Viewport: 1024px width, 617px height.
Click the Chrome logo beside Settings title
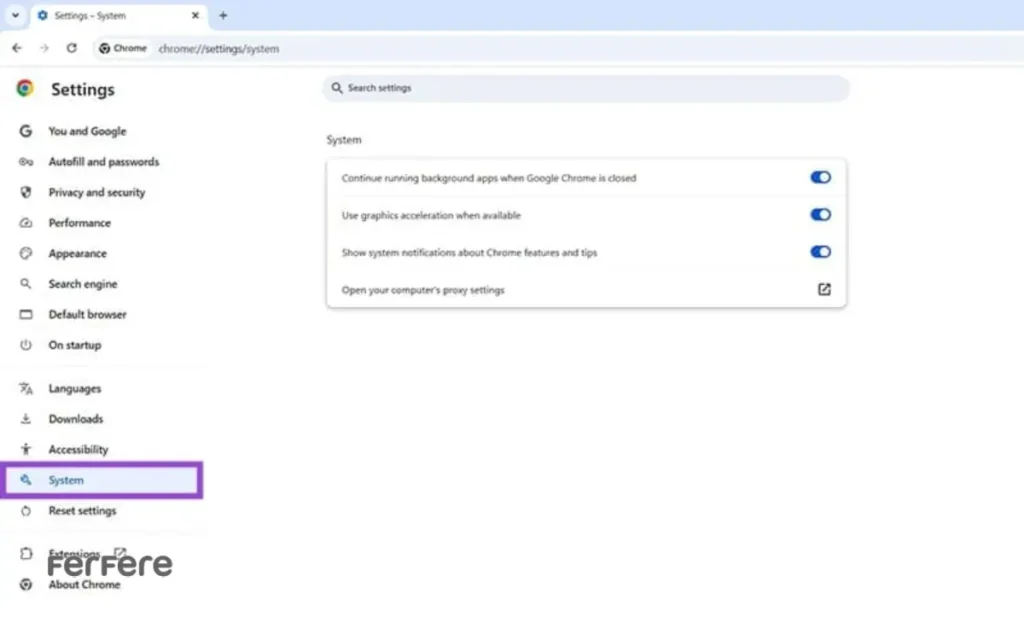coord(25,89)
